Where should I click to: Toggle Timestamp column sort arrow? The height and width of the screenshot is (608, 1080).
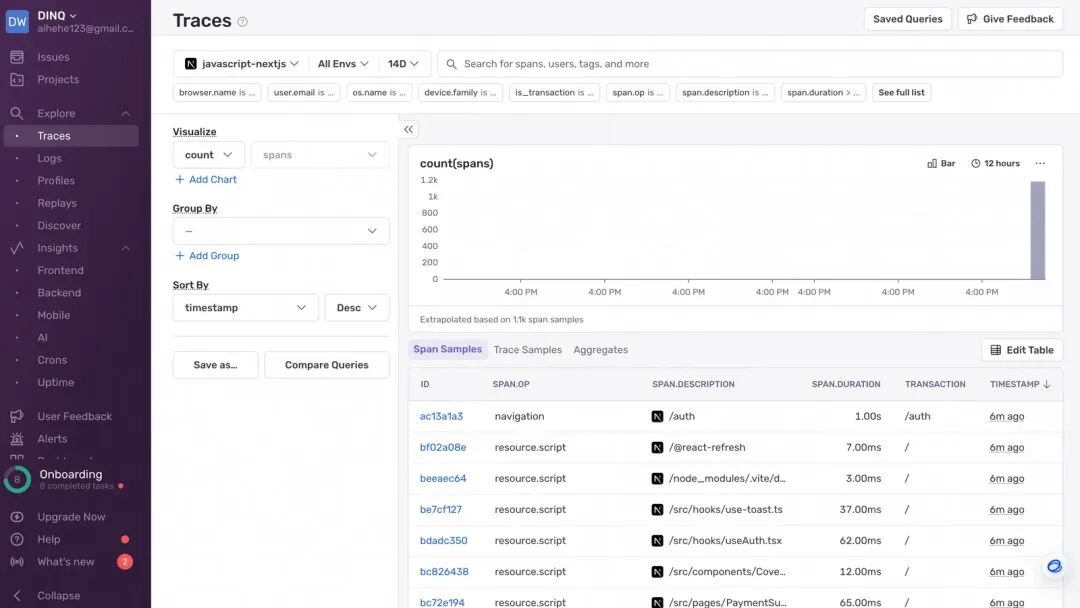[x=1047, y=384]
